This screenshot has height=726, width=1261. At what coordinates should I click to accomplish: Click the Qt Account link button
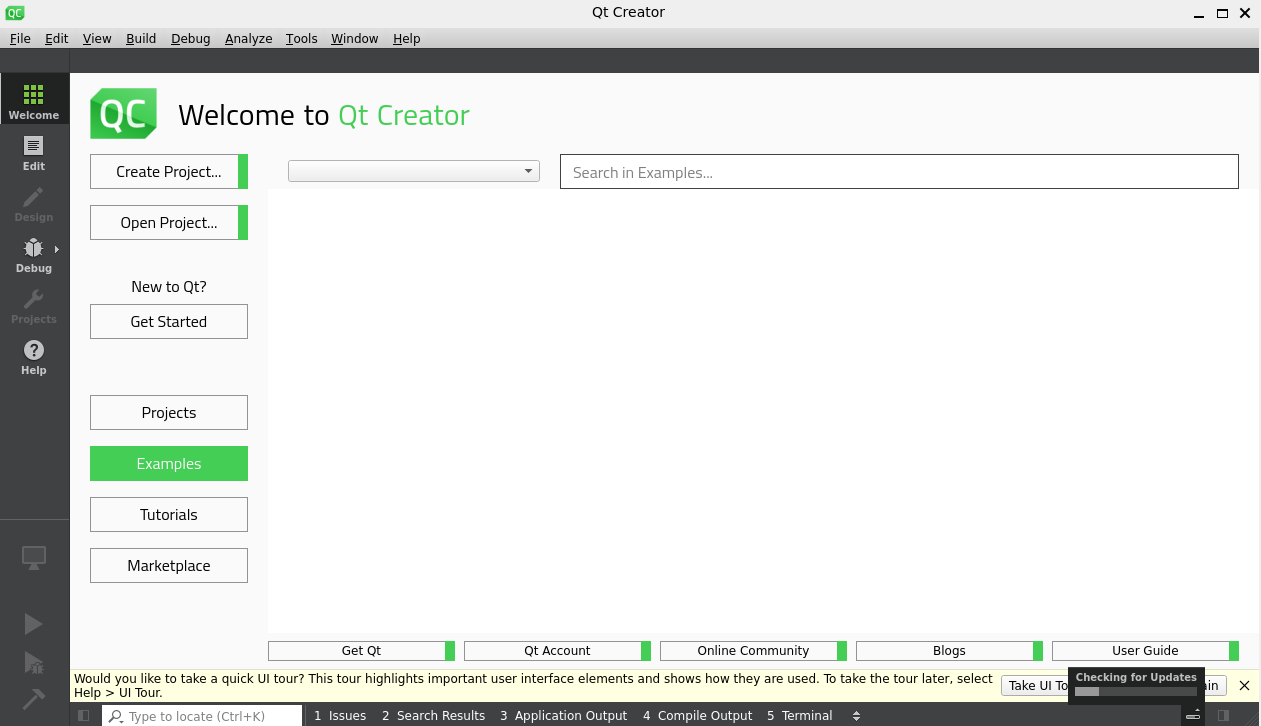click(x=558, y=651)
